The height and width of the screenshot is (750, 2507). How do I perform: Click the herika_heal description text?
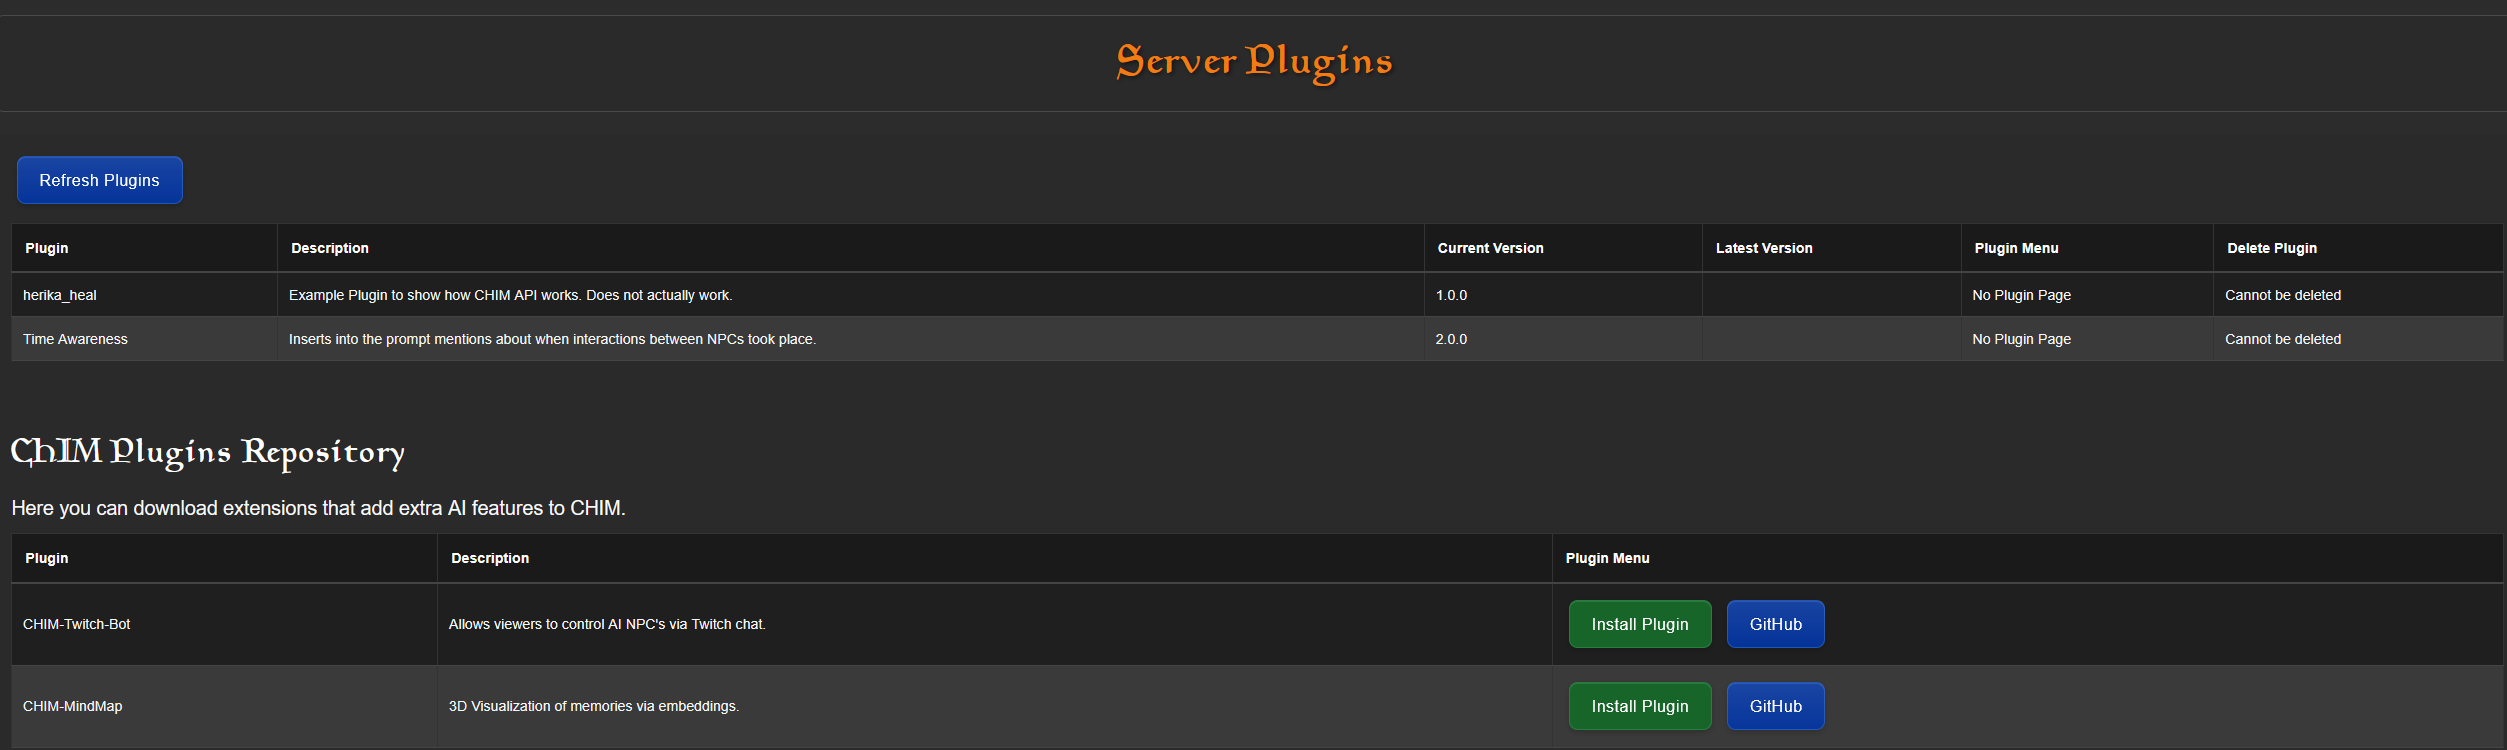[x=510, y=295]
